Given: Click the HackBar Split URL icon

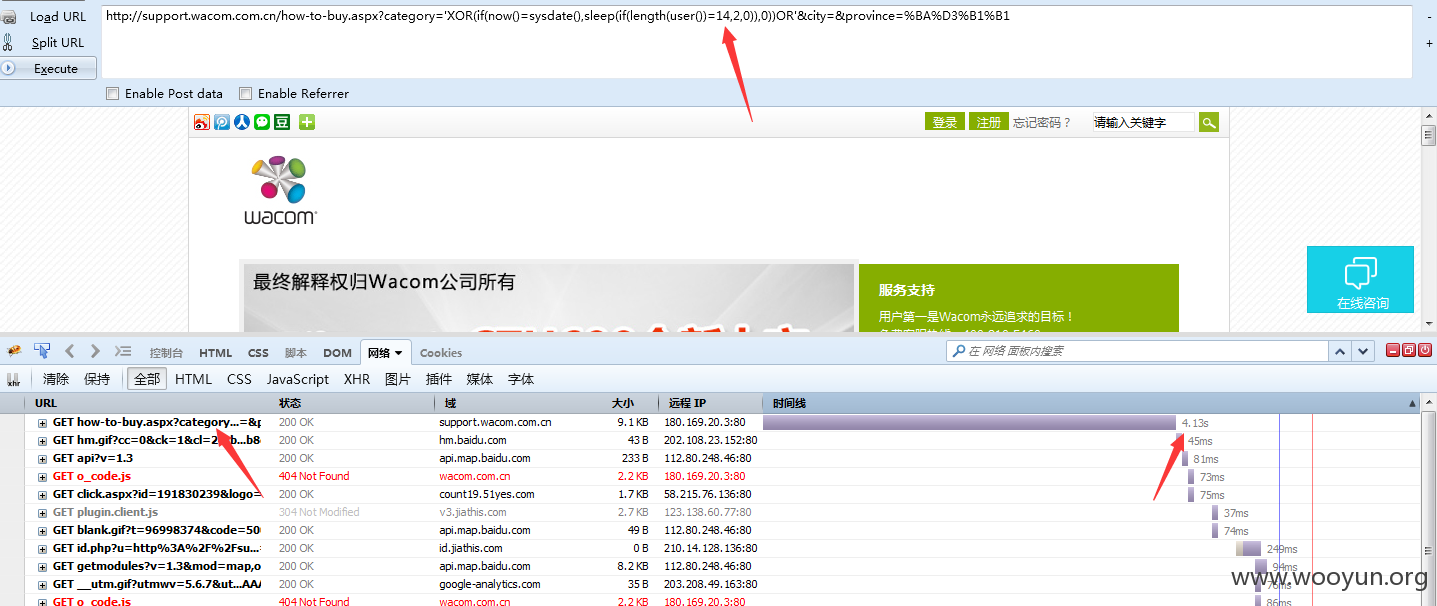Looking at the screenshot, I should (9, 42).
